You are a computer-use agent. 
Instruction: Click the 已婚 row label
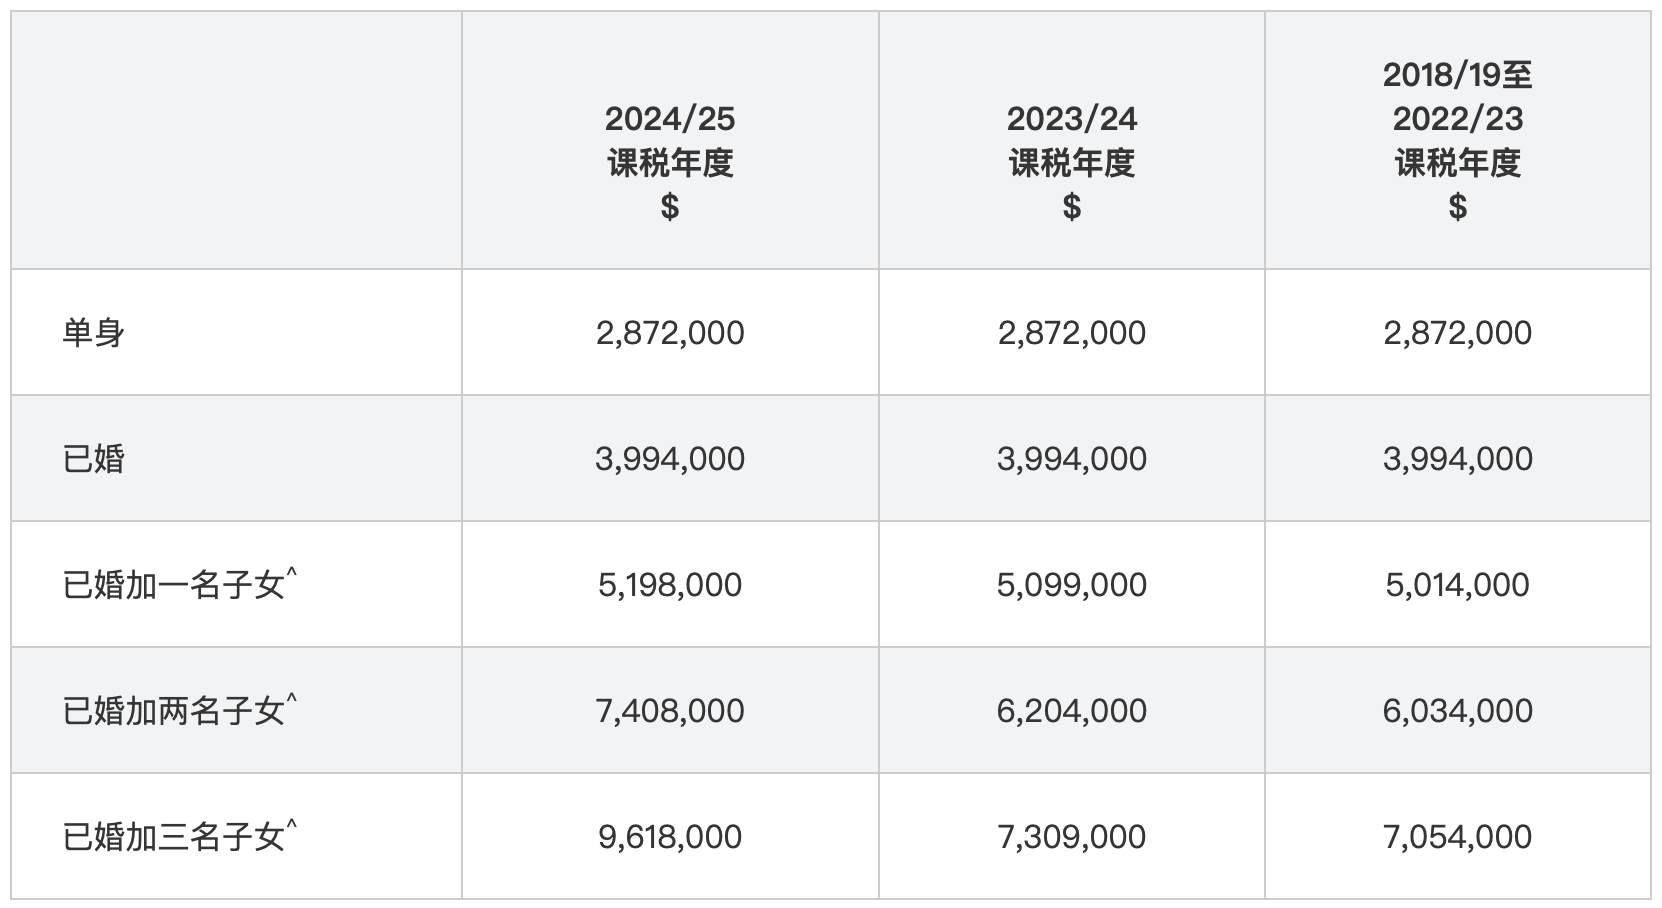93,458
